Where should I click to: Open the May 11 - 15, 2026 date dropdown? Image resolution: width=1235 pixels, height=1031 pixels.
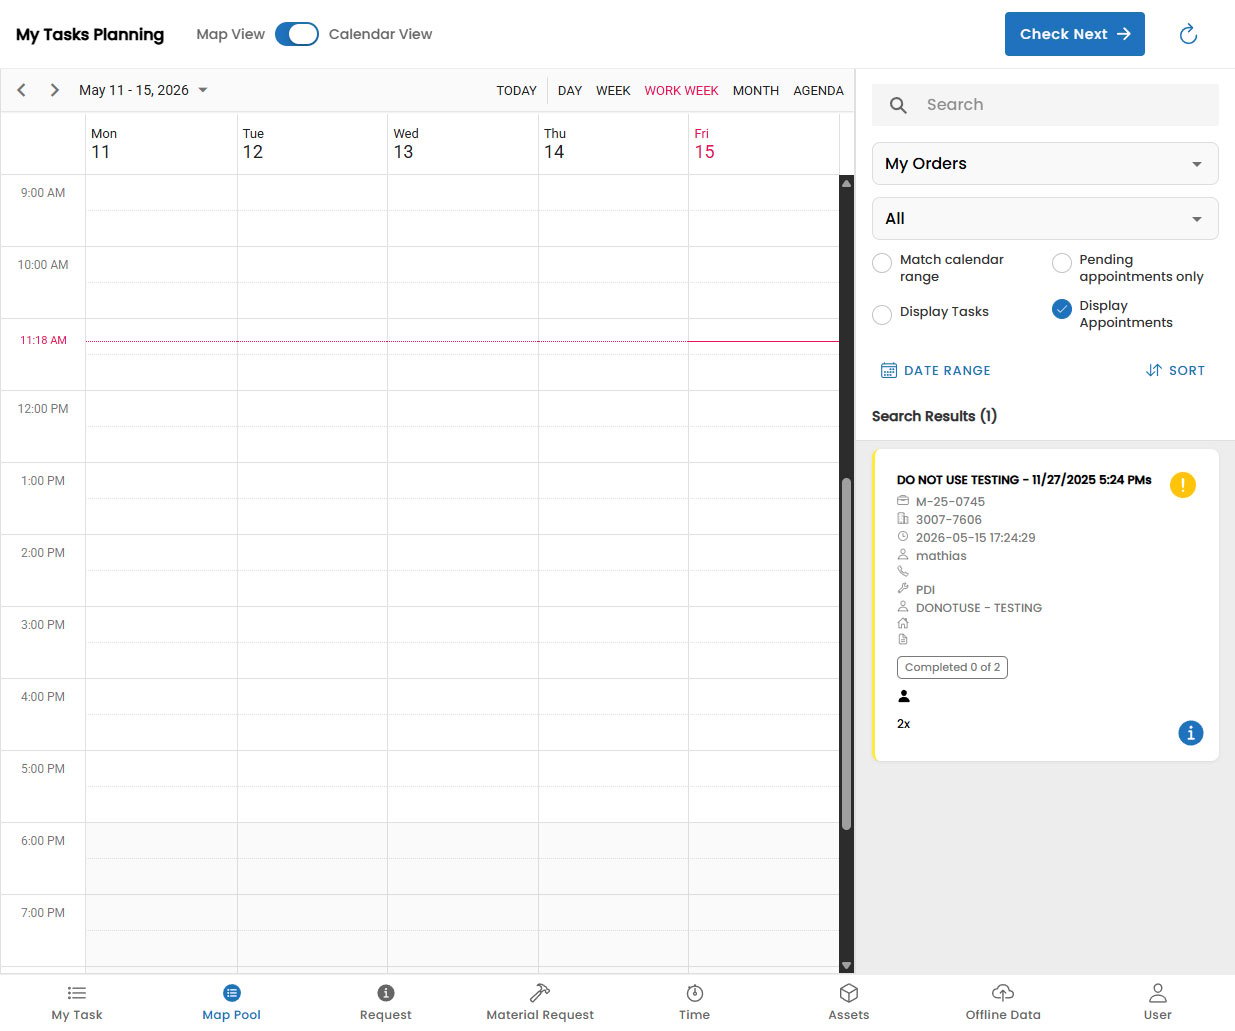click(143, 90)
